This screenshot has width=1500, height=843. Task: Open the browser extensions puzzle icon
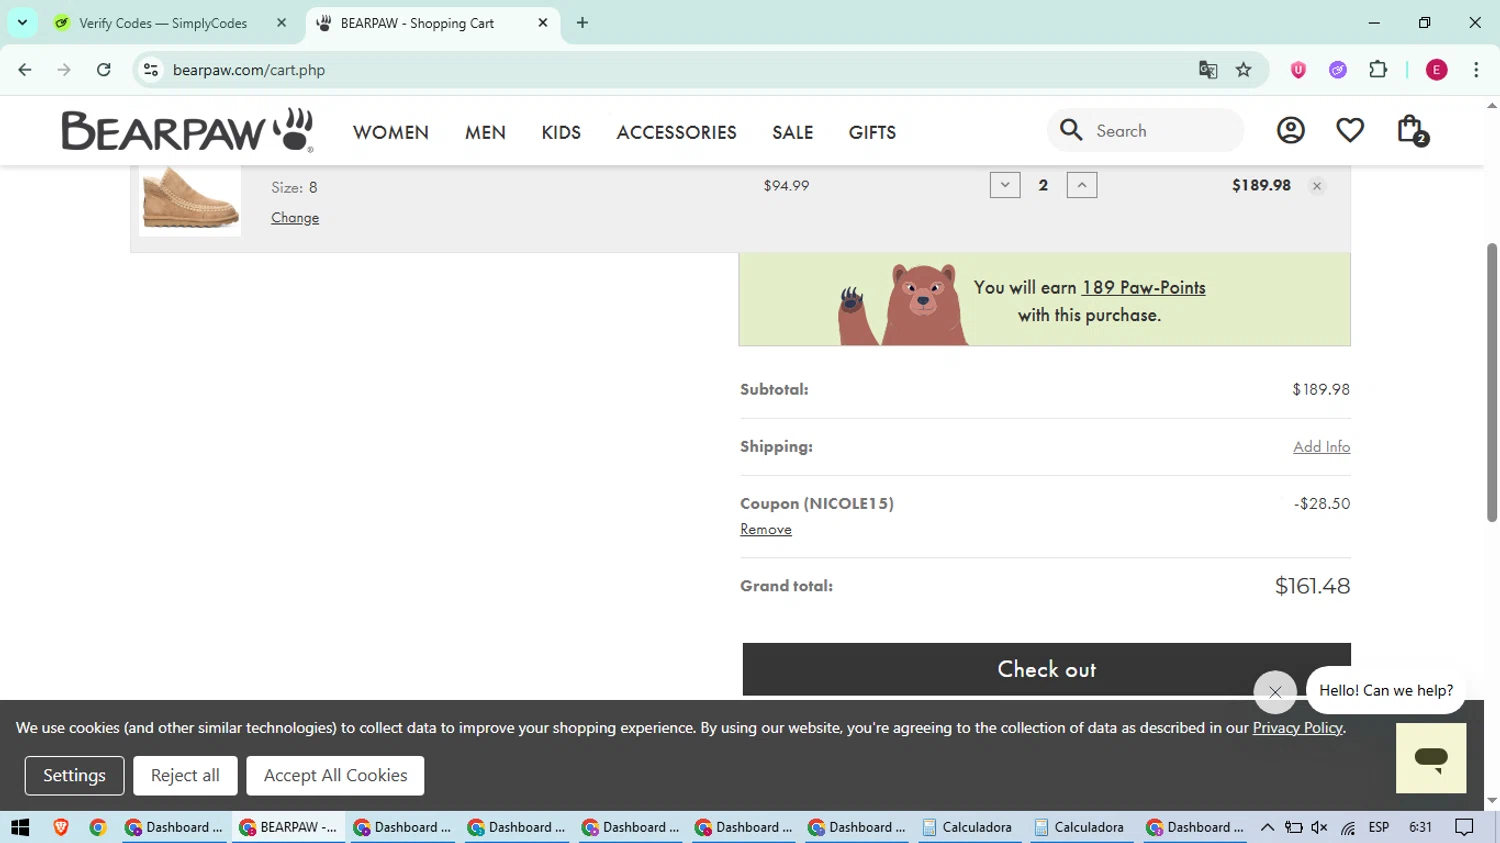(1378, 70)
